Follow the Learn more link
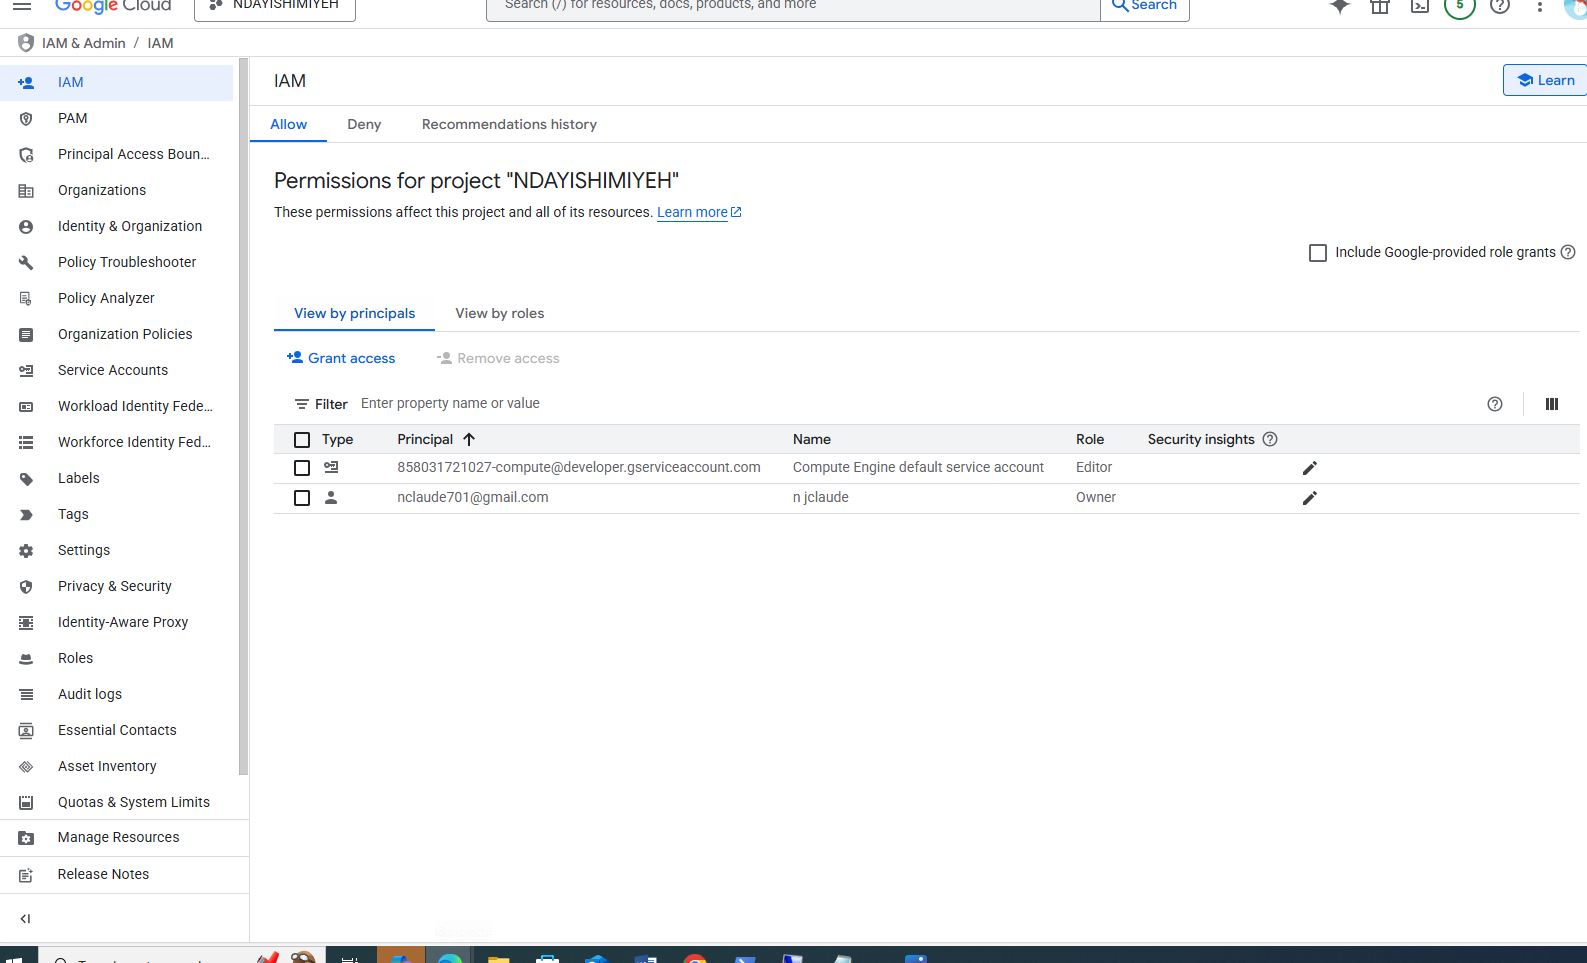The width and height of the screenshot is (1587, 963). pos(699,212)
